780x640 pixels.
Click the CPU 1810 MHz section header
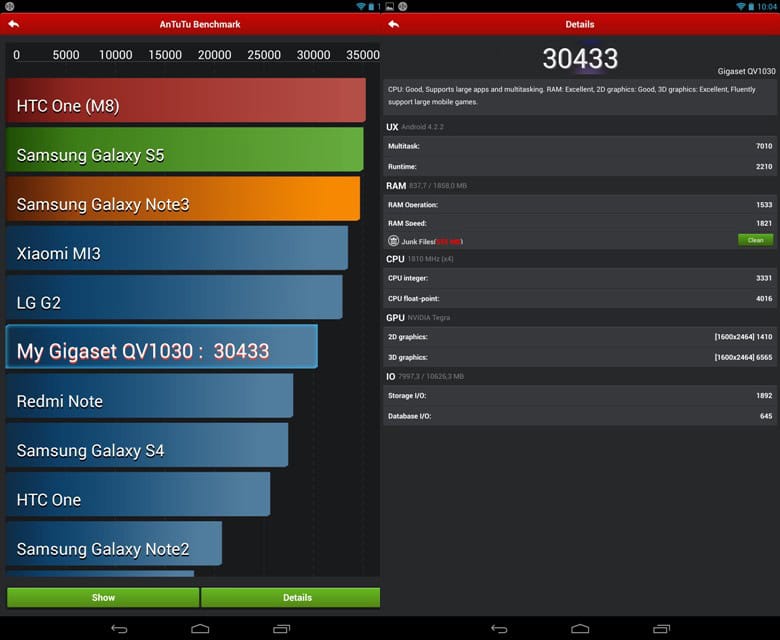[420, 259]
